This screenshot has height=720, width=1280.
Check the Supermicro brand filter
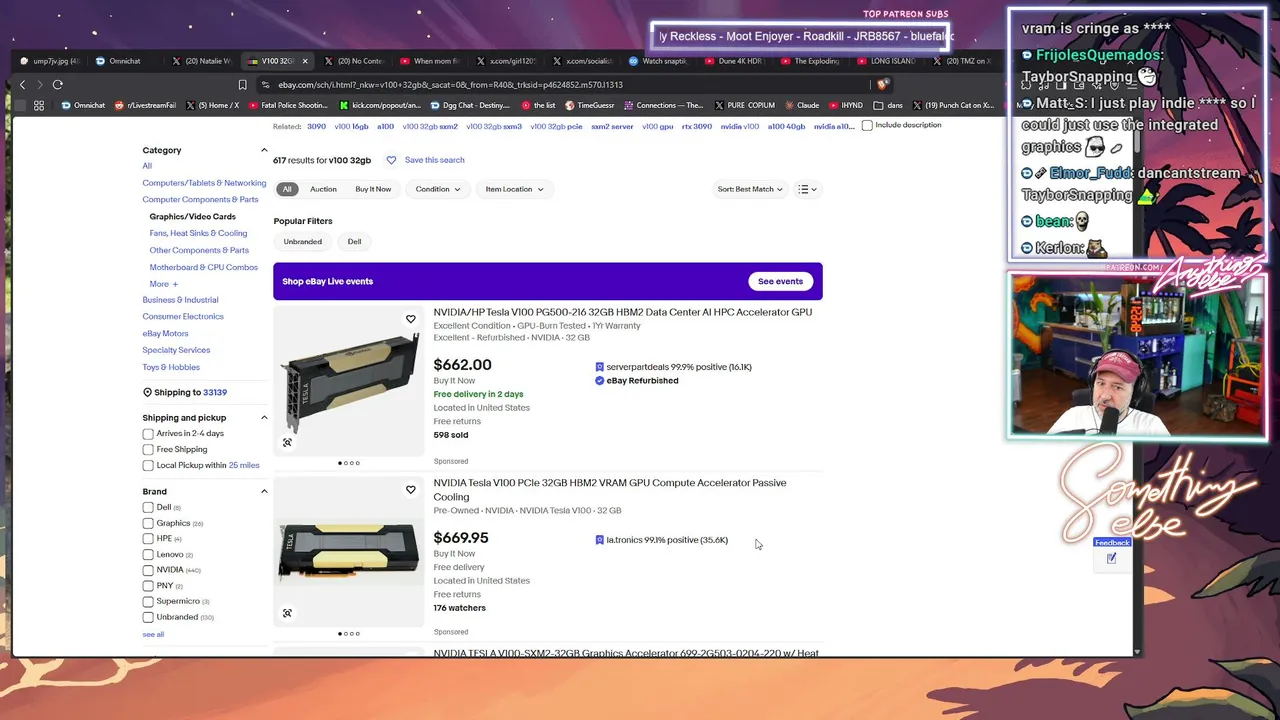(x=148, y=602)
